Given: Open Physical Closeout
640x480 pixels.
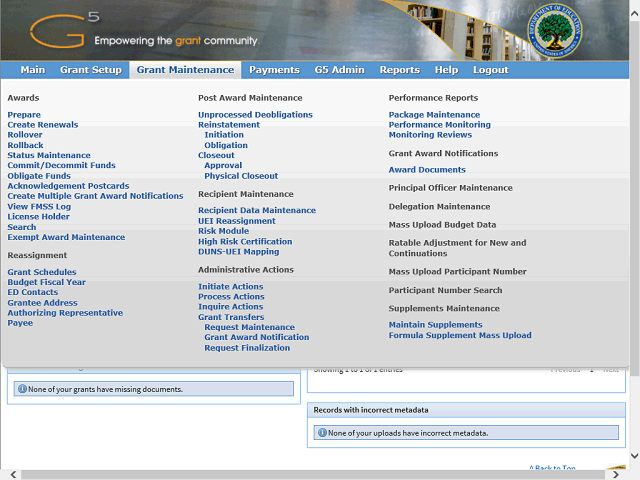Looking at the screenshot, I should pyautogui.click(x=241, y=176).
